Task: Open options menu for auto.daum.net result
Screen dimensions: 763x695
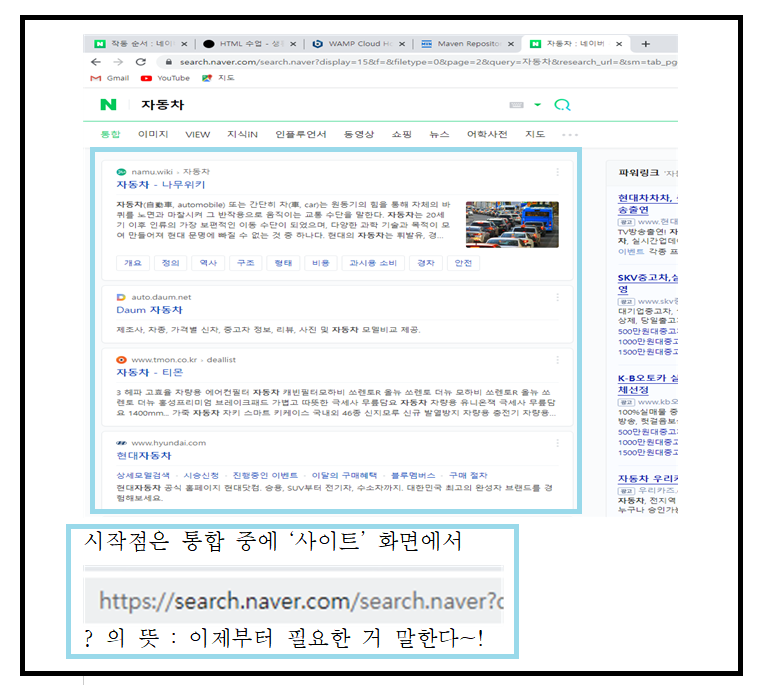Action: [558, 297]
